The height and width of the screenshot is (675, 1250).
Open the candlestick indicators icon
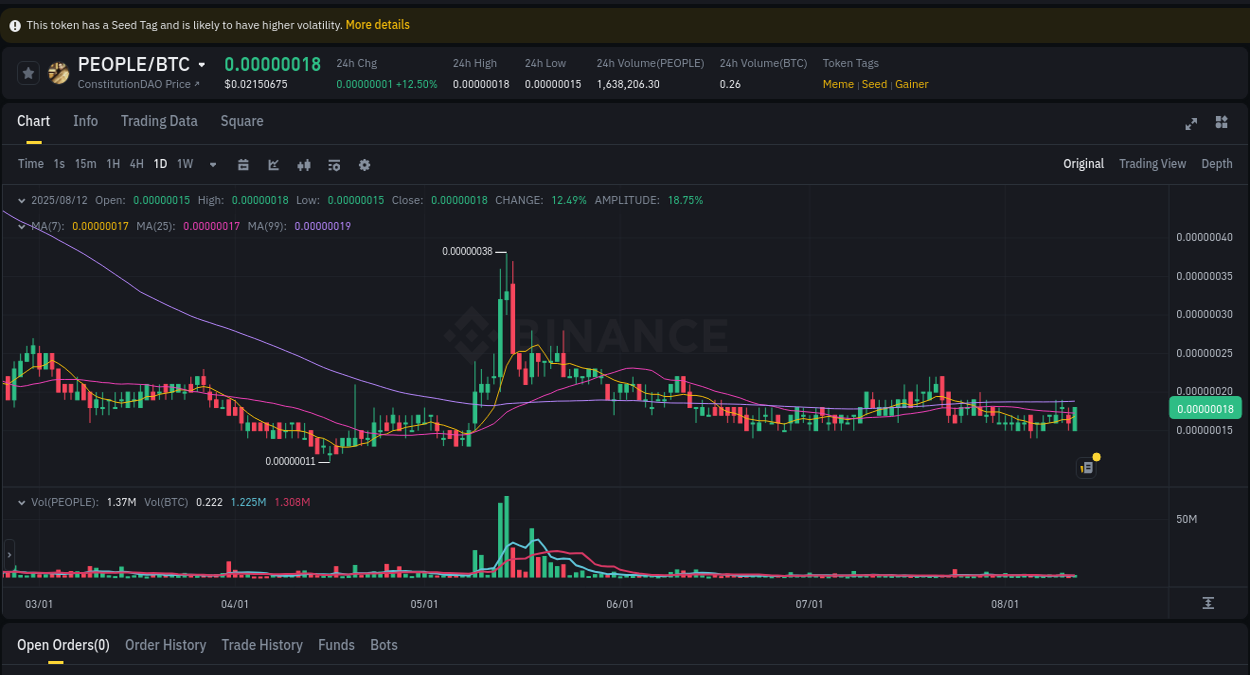304,164
